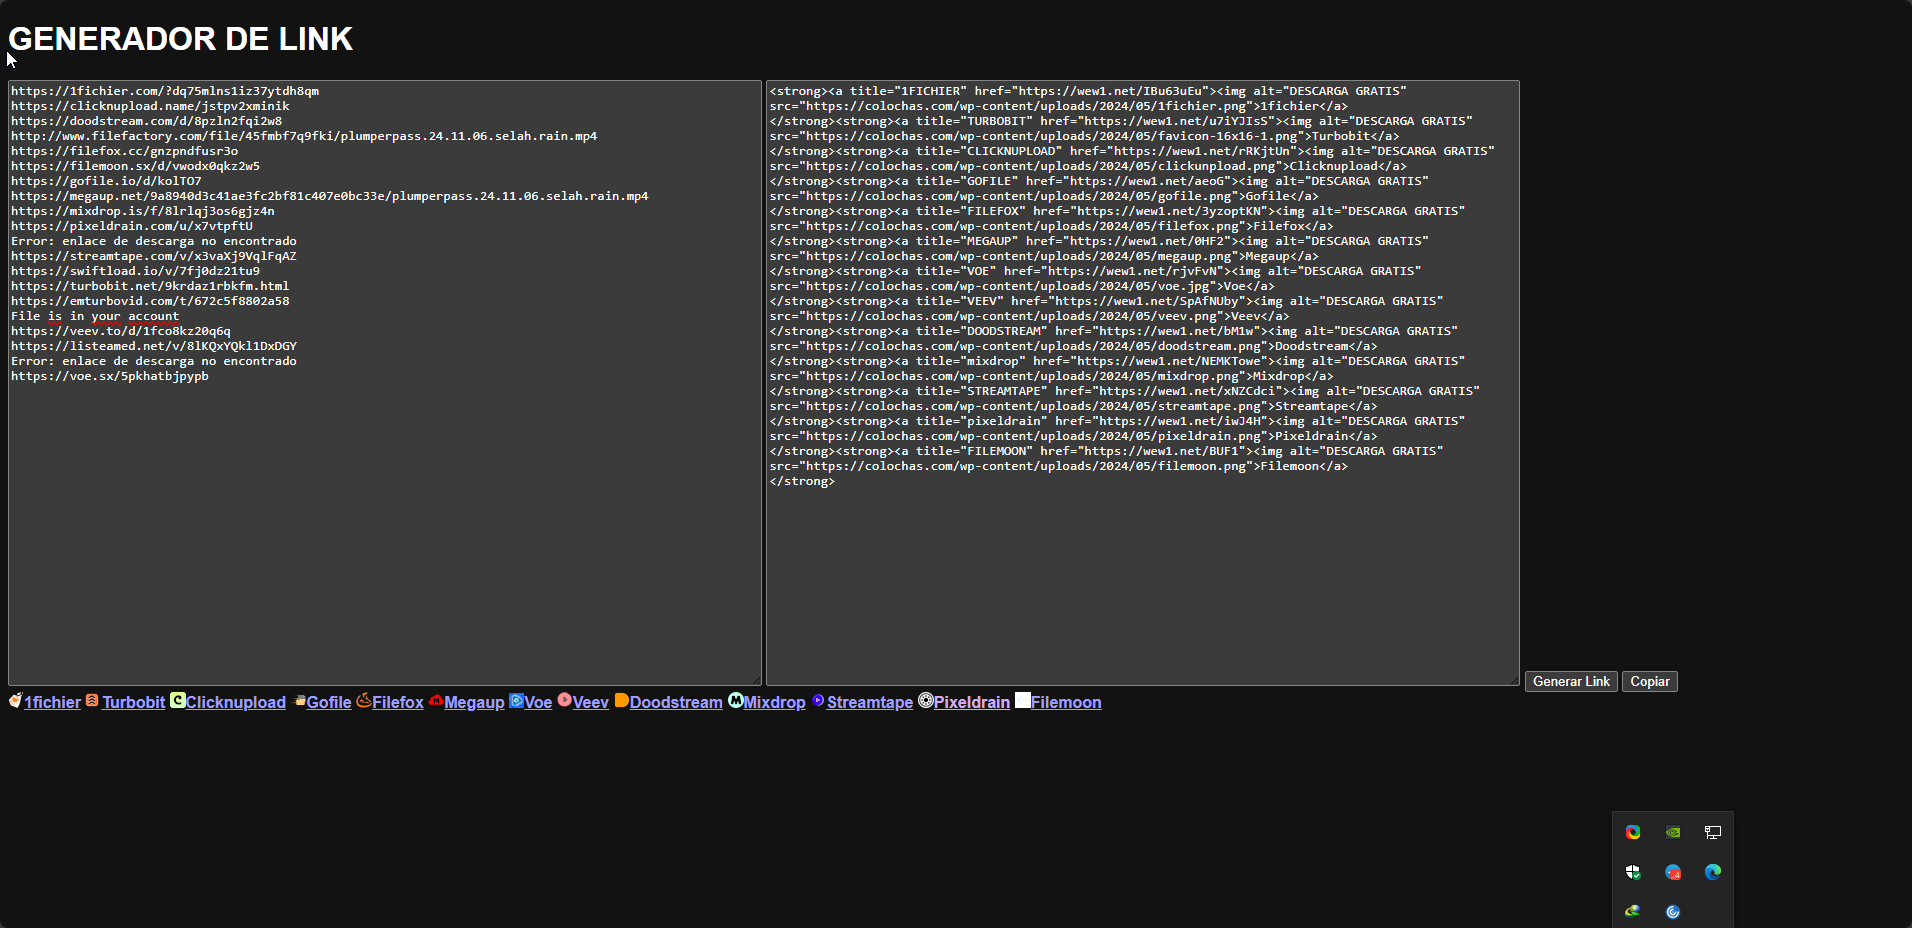The height and width of the screenshot is (928, 1912).
Task: Click the red Megaup icon
Action: click(436, 701)
